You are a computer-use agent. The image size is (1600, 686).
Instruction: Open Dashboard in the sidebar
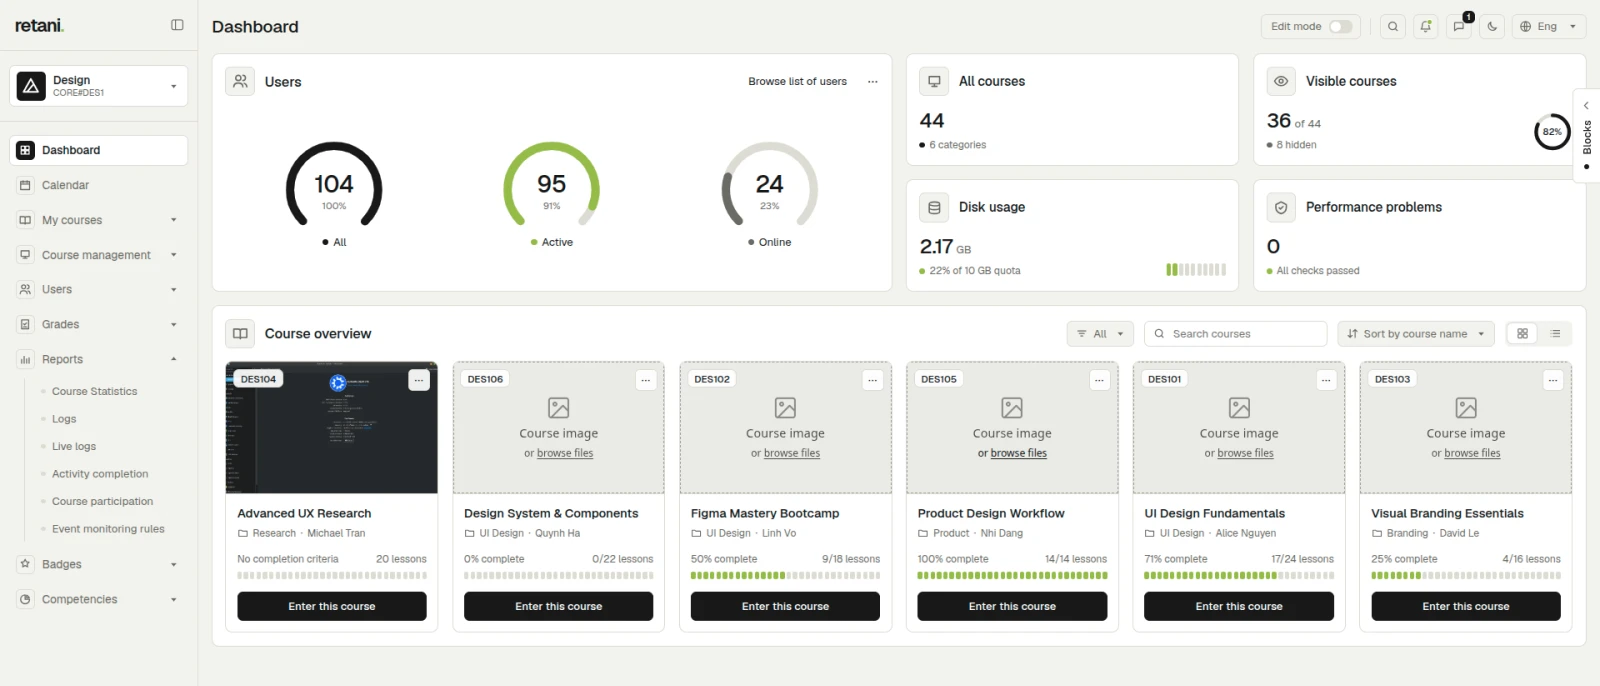pyautogui.click(x=99, y=150)
